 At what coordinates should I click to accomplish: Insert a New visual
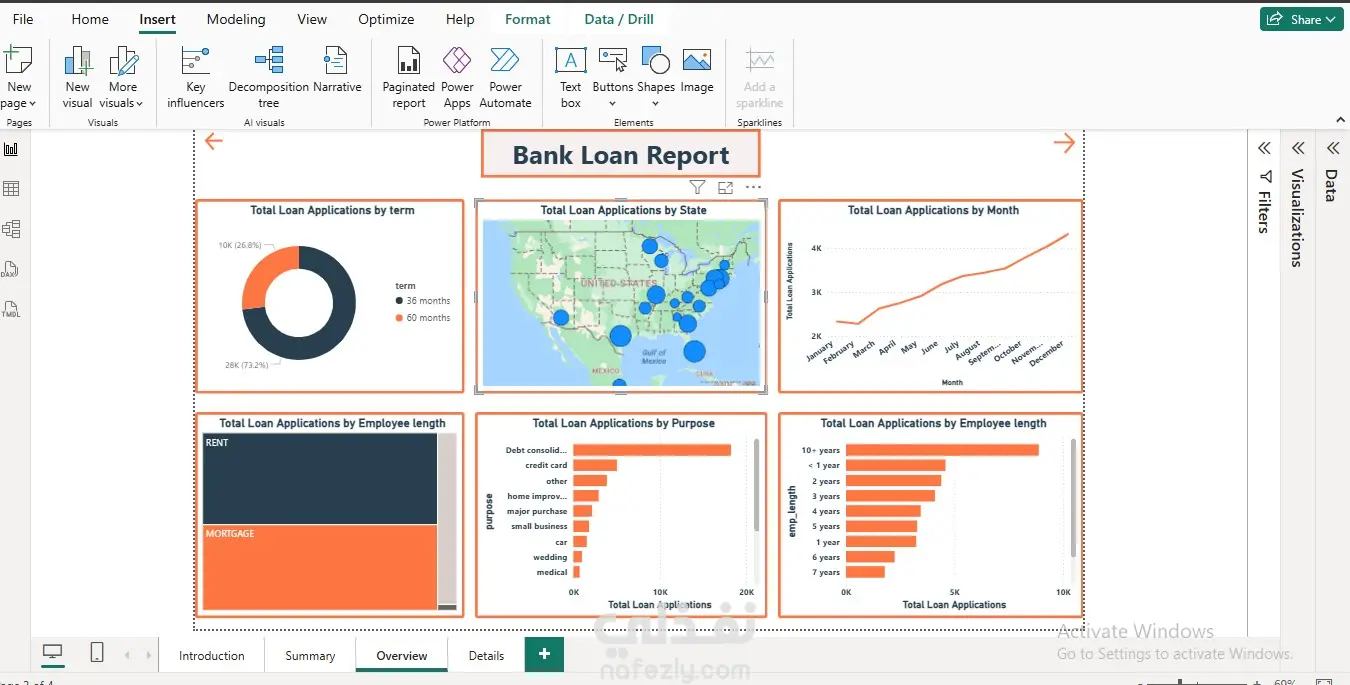pos(77,78)
